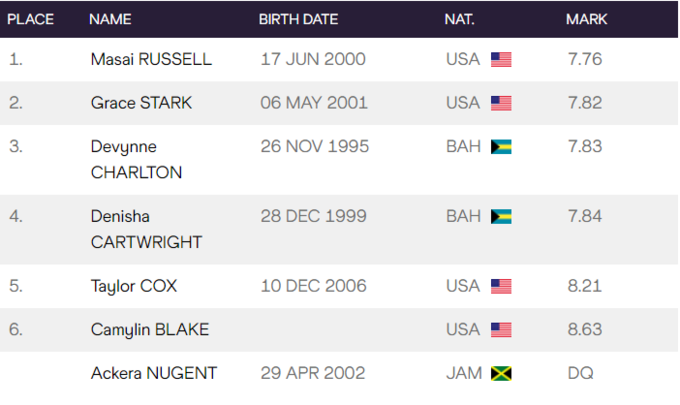This screenshot has width=680, height=405.
Task: Click the Bahamas flag beside Devynne Charlton
Action: click(501, 147)
